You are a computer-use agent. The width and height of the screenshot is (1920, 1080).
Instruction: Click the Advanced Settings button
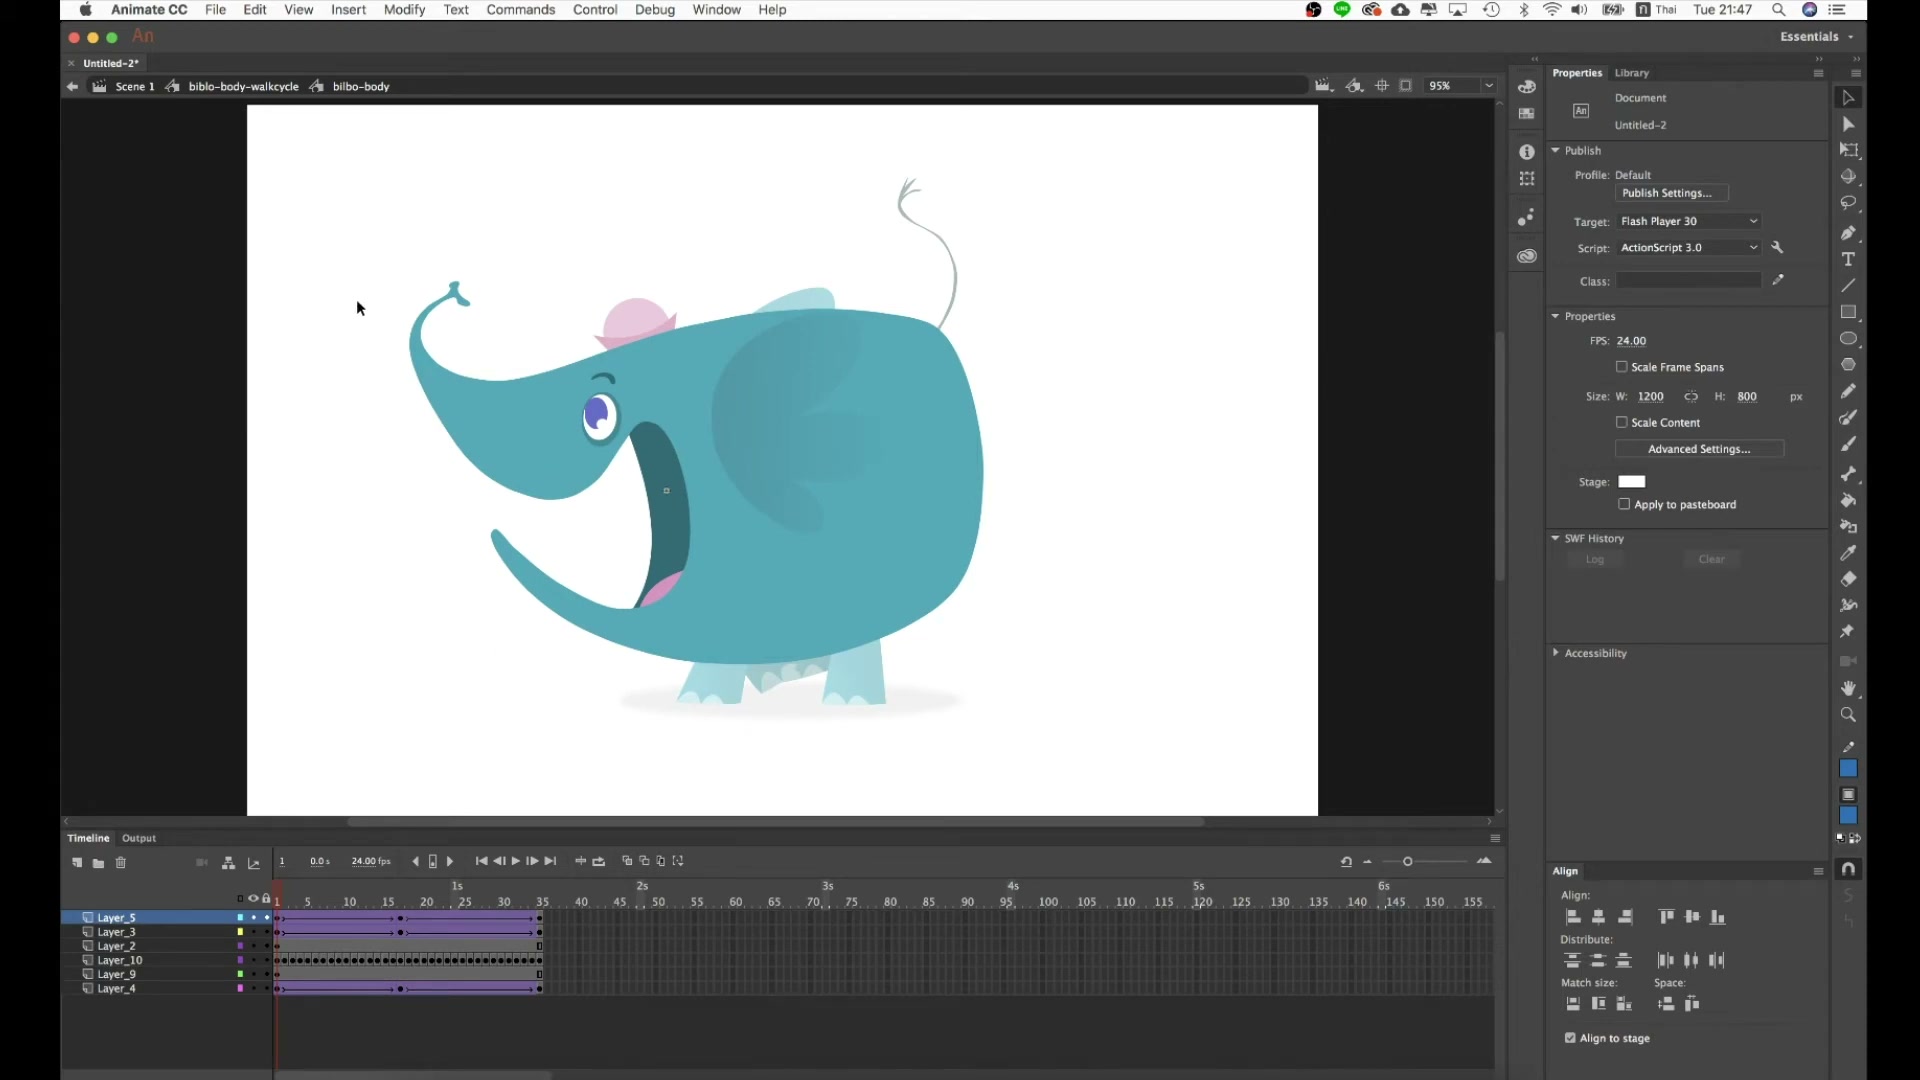[1699, 449]
